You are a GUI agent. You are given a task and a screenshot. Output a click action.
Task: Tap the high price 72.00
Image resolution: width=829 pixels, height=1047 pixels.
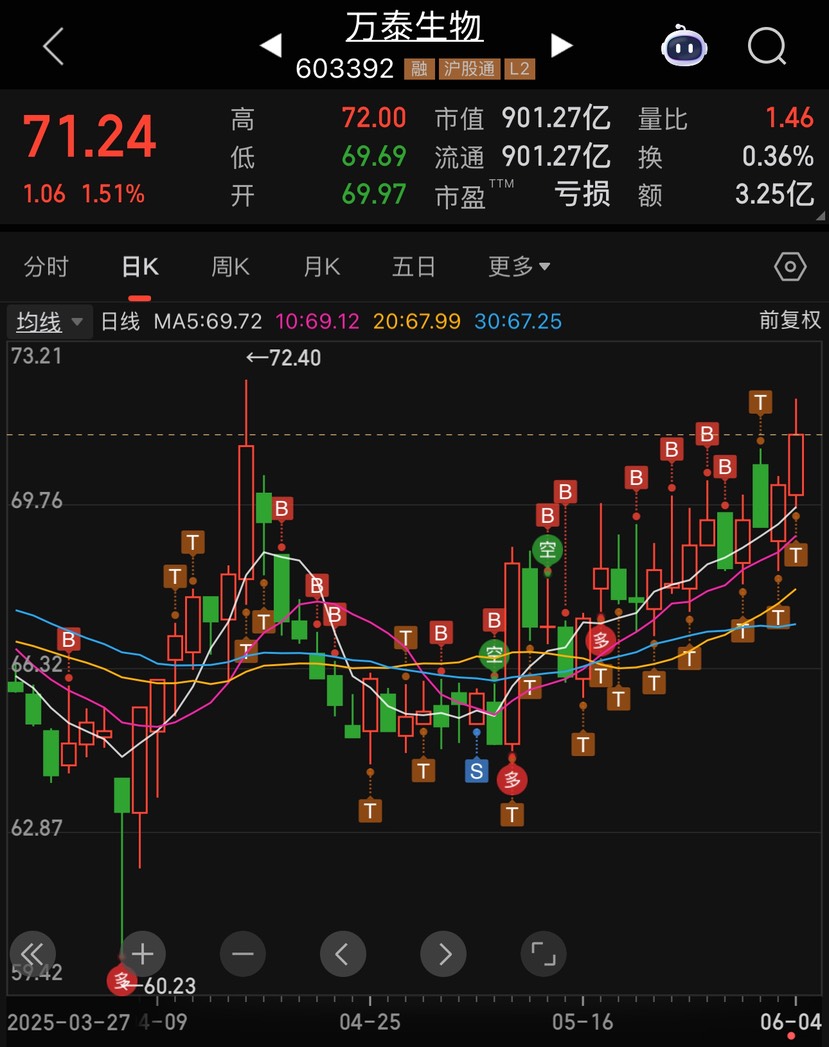pos(374,118)
